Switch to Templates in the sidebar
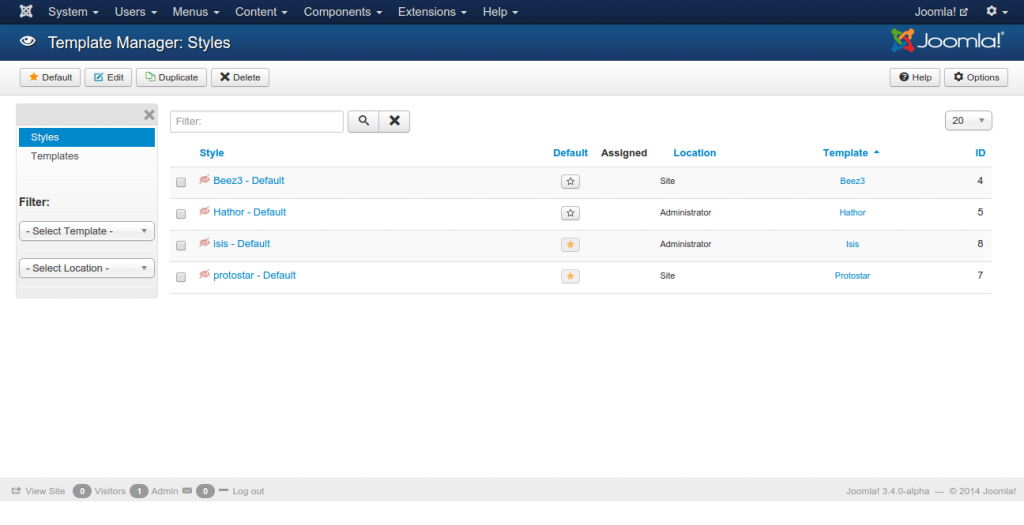Image resolution: width=1024 pixels, height=525 pixels. tap(55, 156)
